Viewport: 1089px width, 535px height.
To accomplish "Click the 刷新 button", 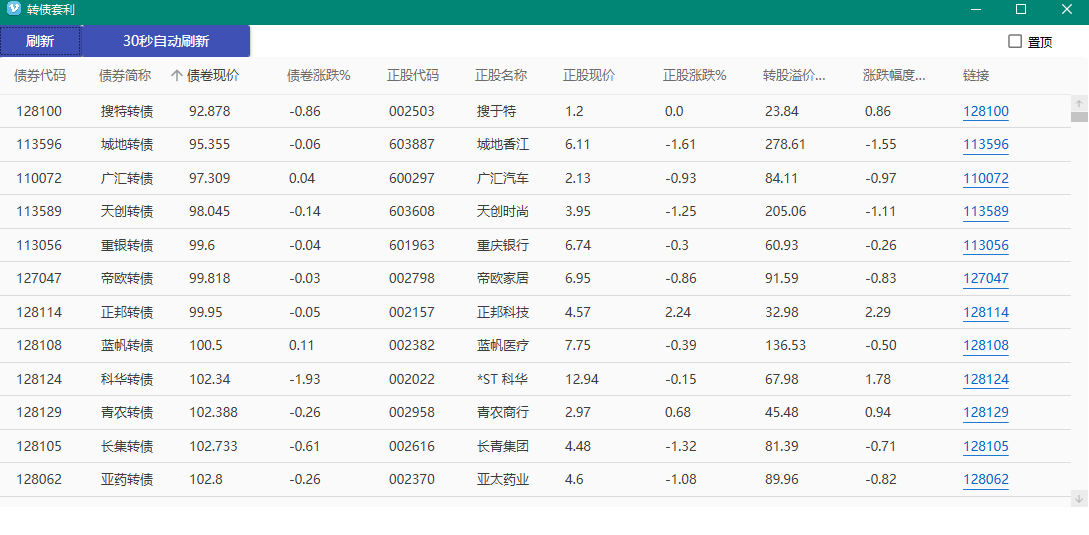I will click(40, 41).
